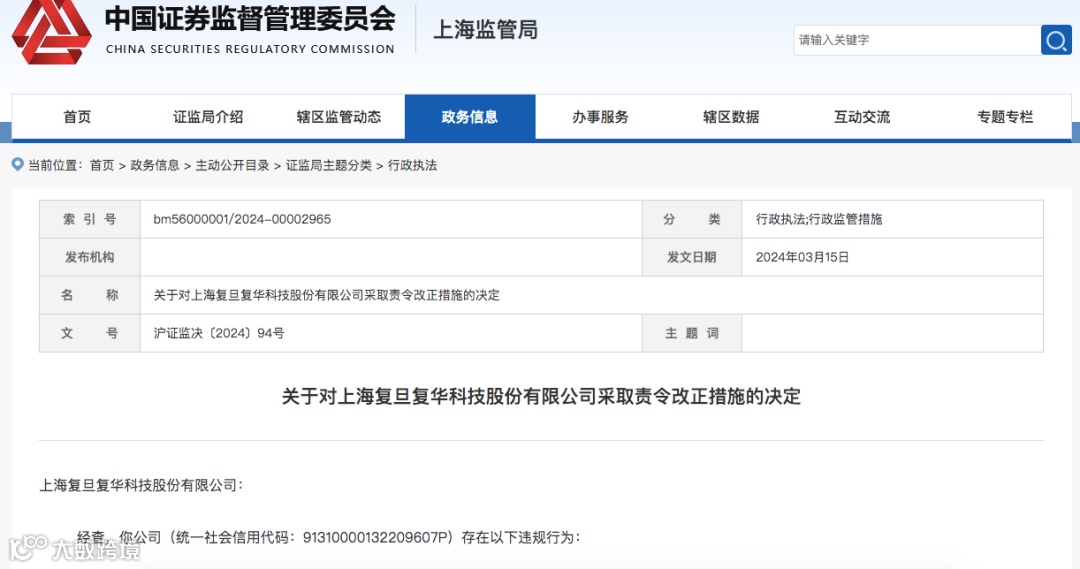
Task: Focus the keyword search input field
Action: (917, 40)
